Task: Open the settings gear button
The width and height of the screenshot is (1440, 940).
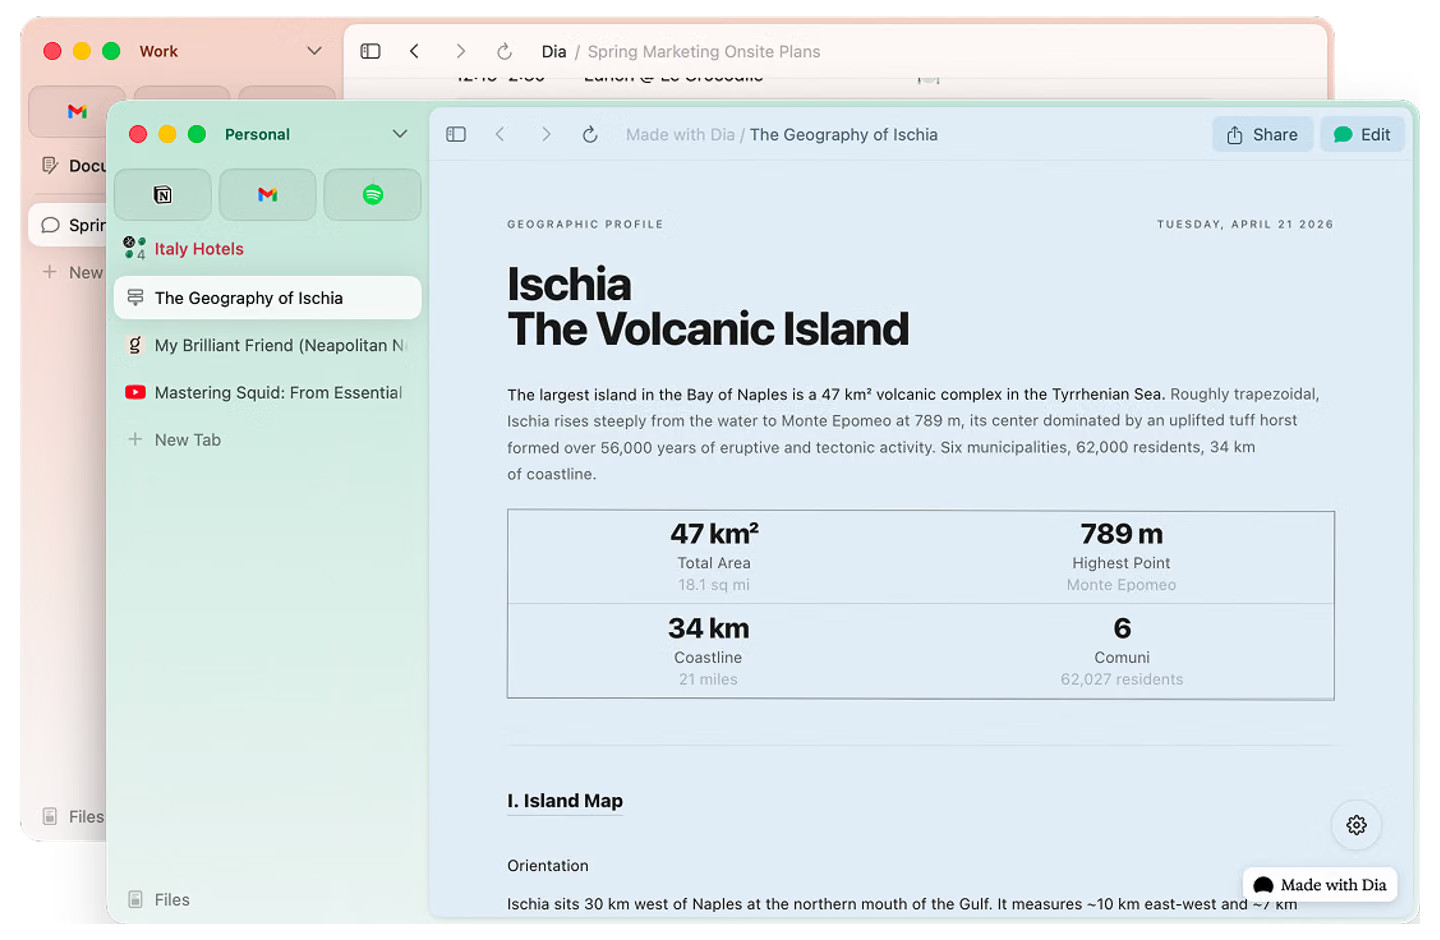Action: tap(1356, 825)
